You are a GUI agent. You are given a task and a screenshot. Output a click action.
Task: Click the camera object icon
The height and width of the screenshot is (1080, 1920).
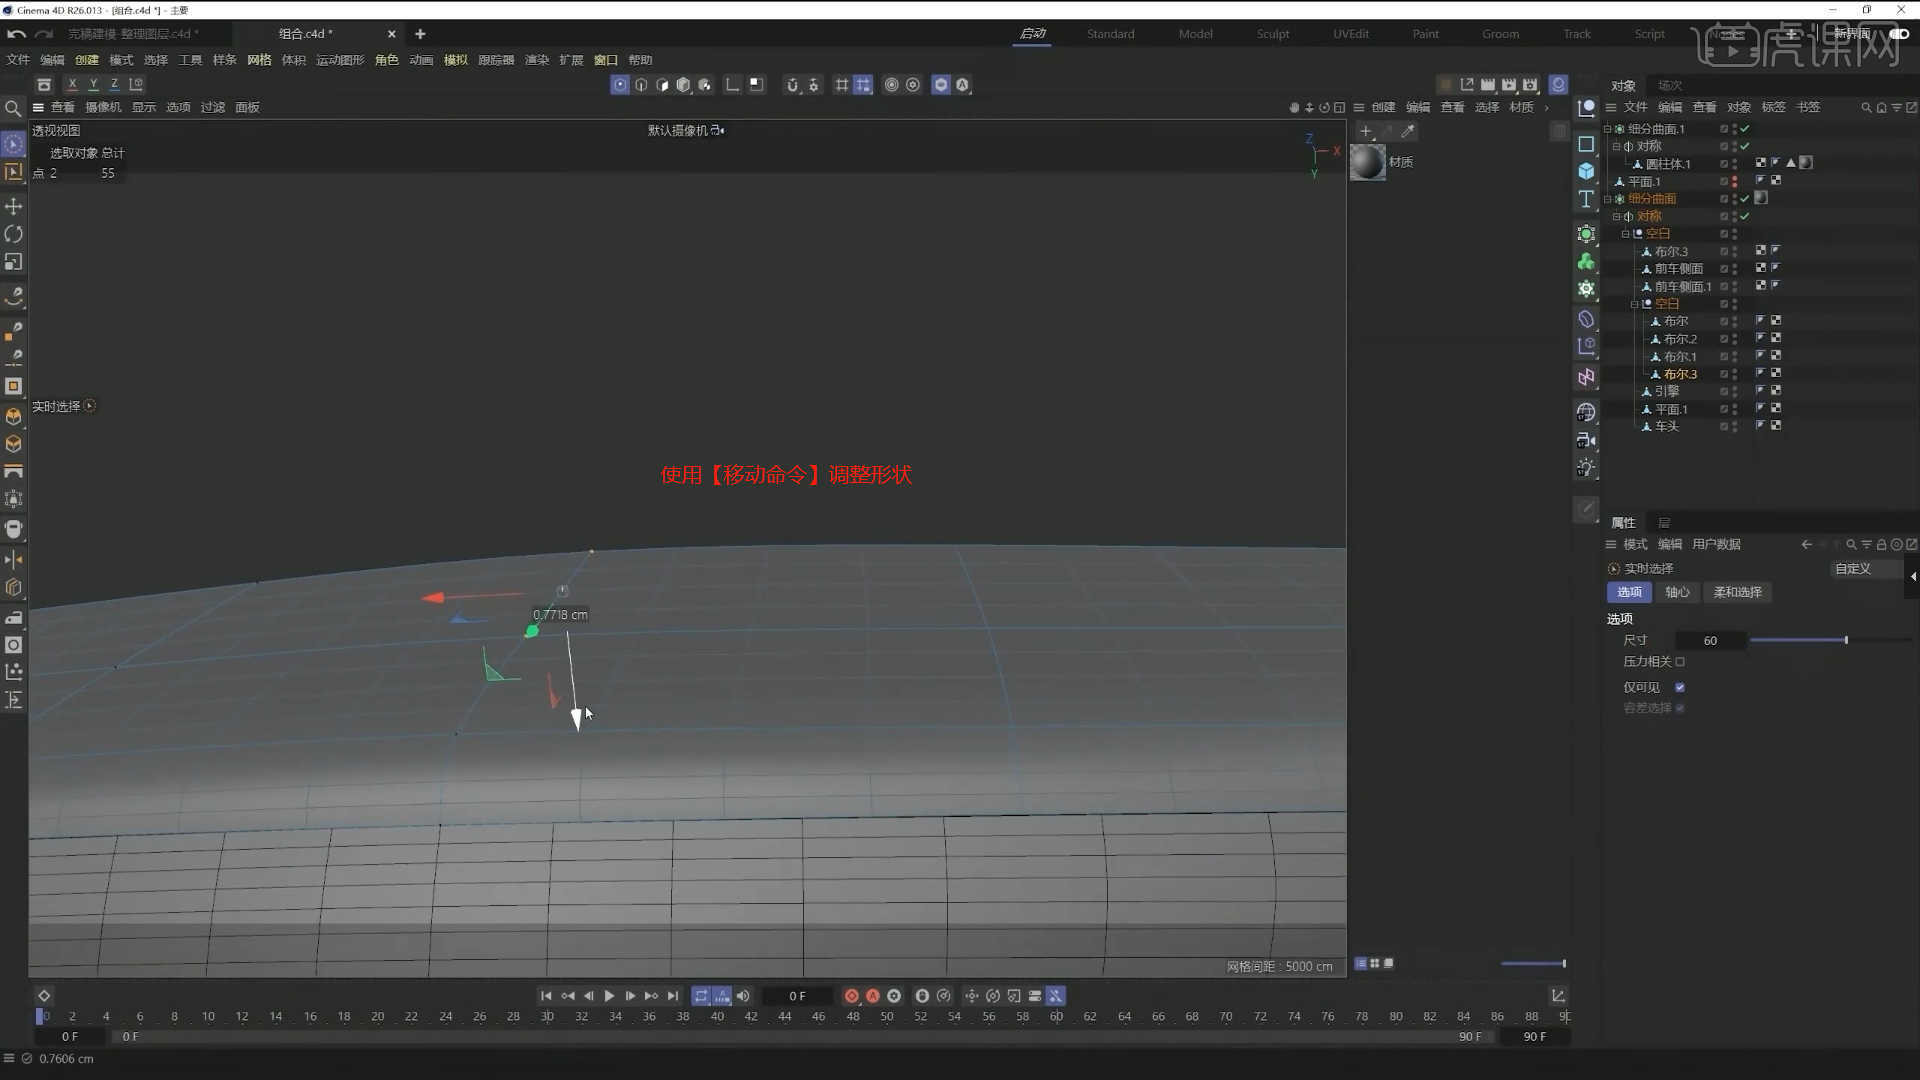click(x=1586, y=440)
